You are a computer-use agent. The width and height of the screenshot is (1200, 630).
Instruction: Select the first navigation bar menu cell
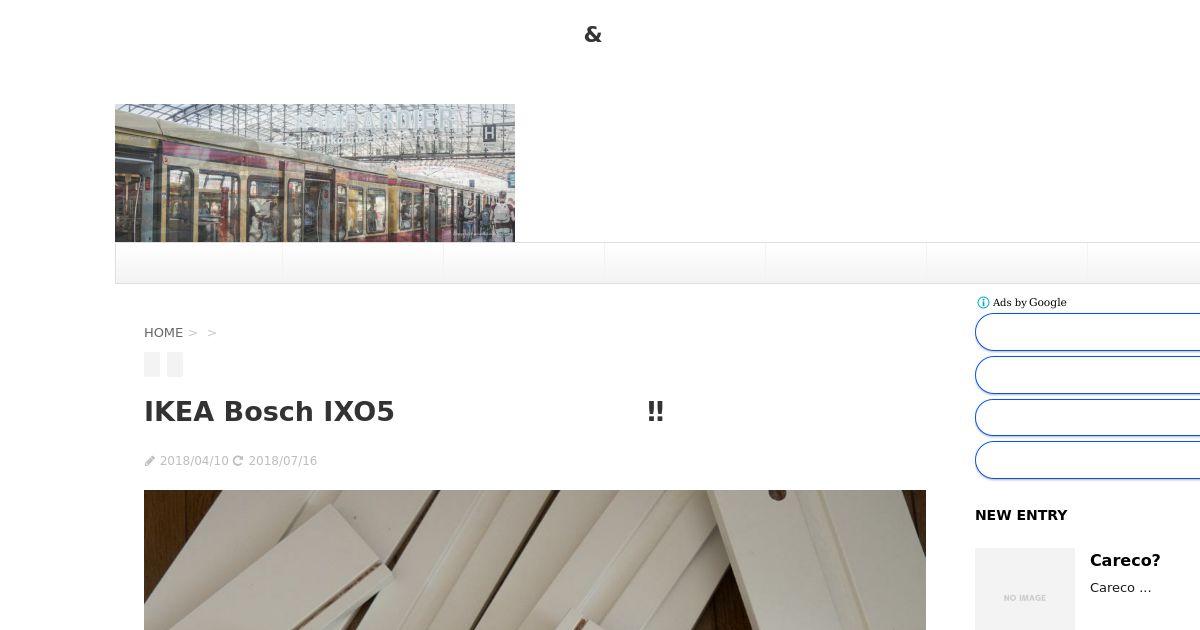point(199,263)
